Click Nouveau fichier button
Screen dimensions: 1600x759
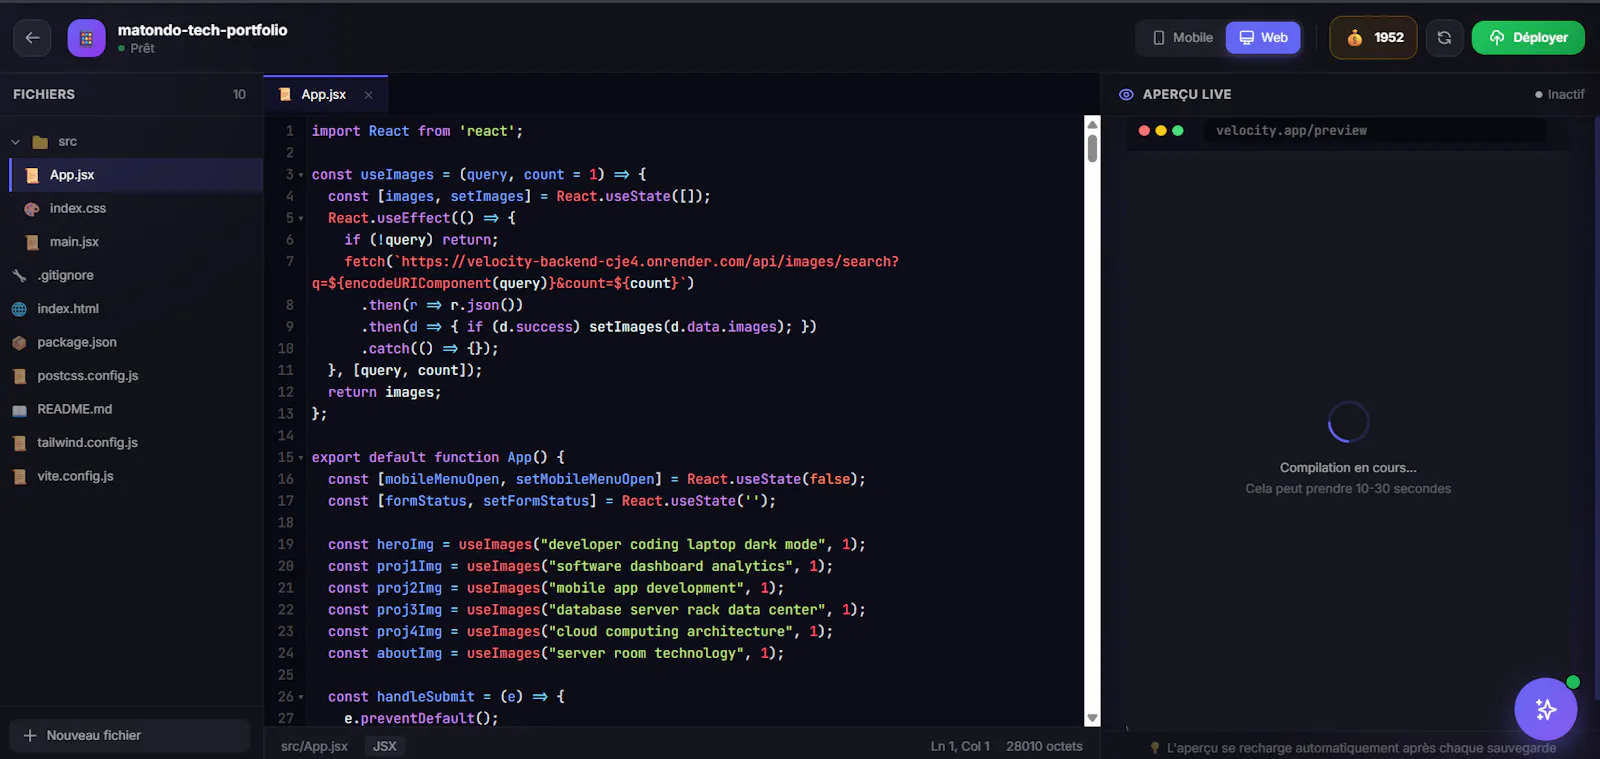click(130, 736)
